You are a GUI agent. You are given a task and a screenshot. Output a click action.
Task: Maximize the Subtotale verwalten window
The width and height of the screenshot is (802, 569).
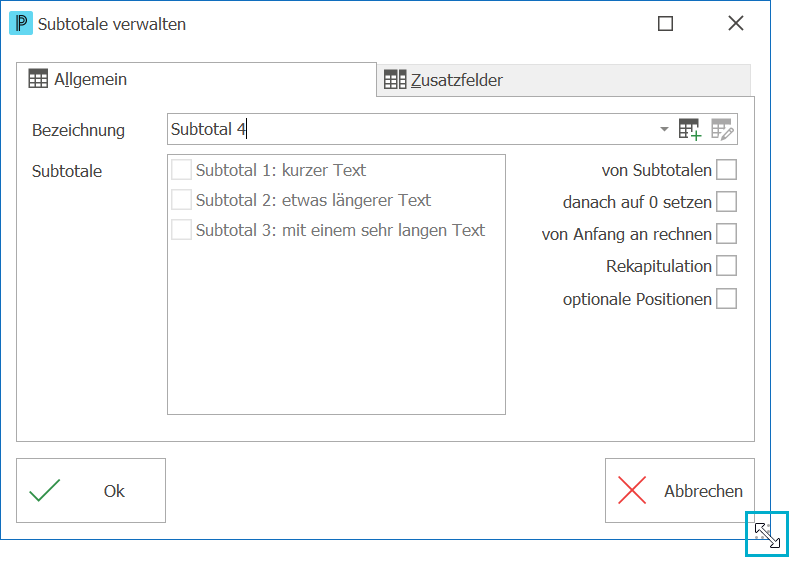[x=665, y=24]
